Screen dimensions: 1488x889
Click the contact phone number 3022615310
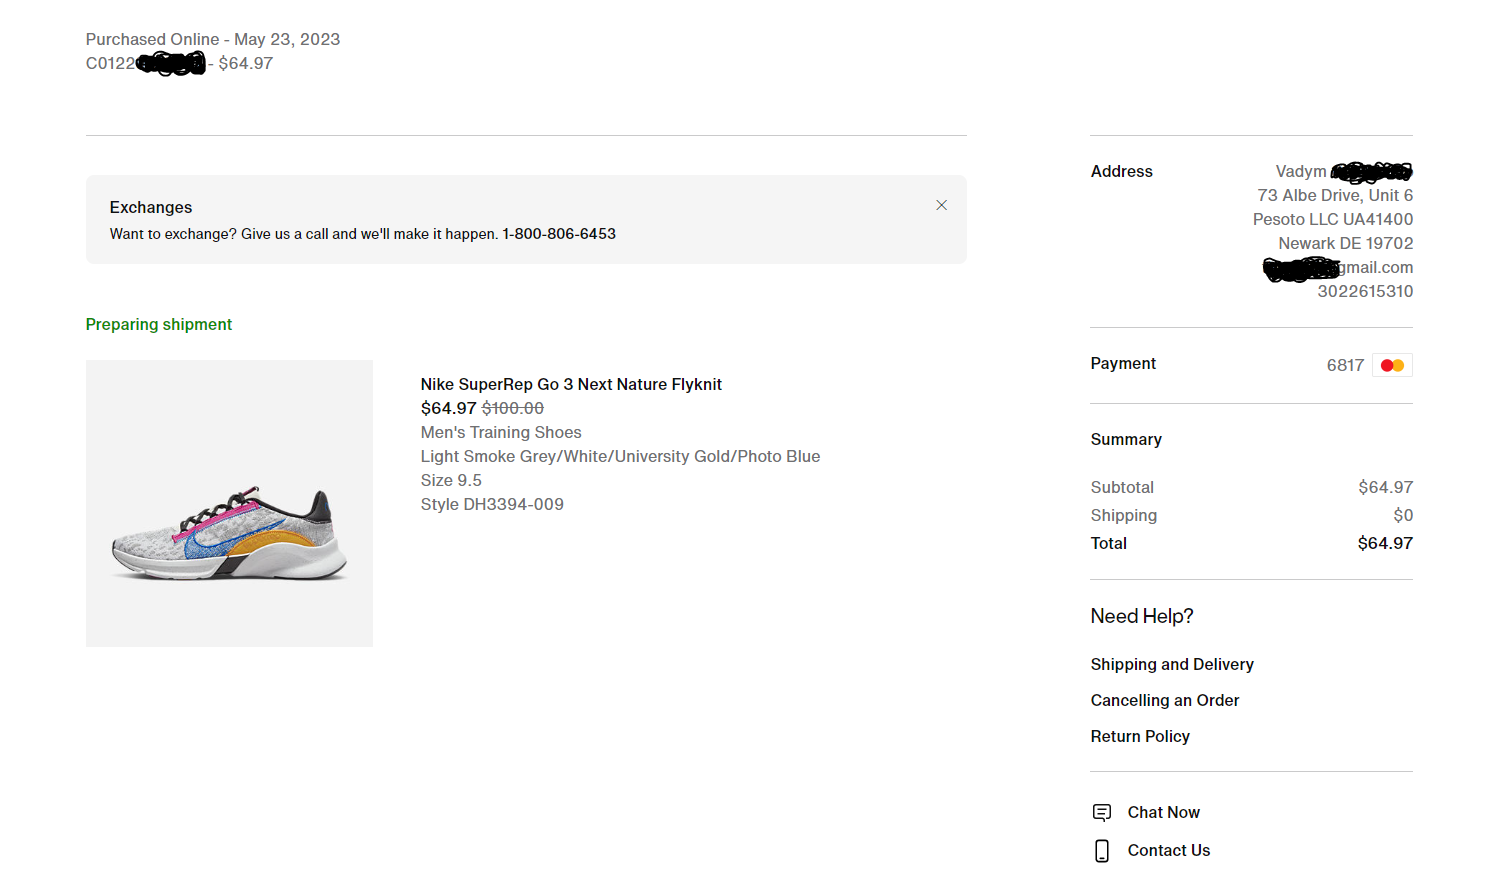pos(1365,291)
